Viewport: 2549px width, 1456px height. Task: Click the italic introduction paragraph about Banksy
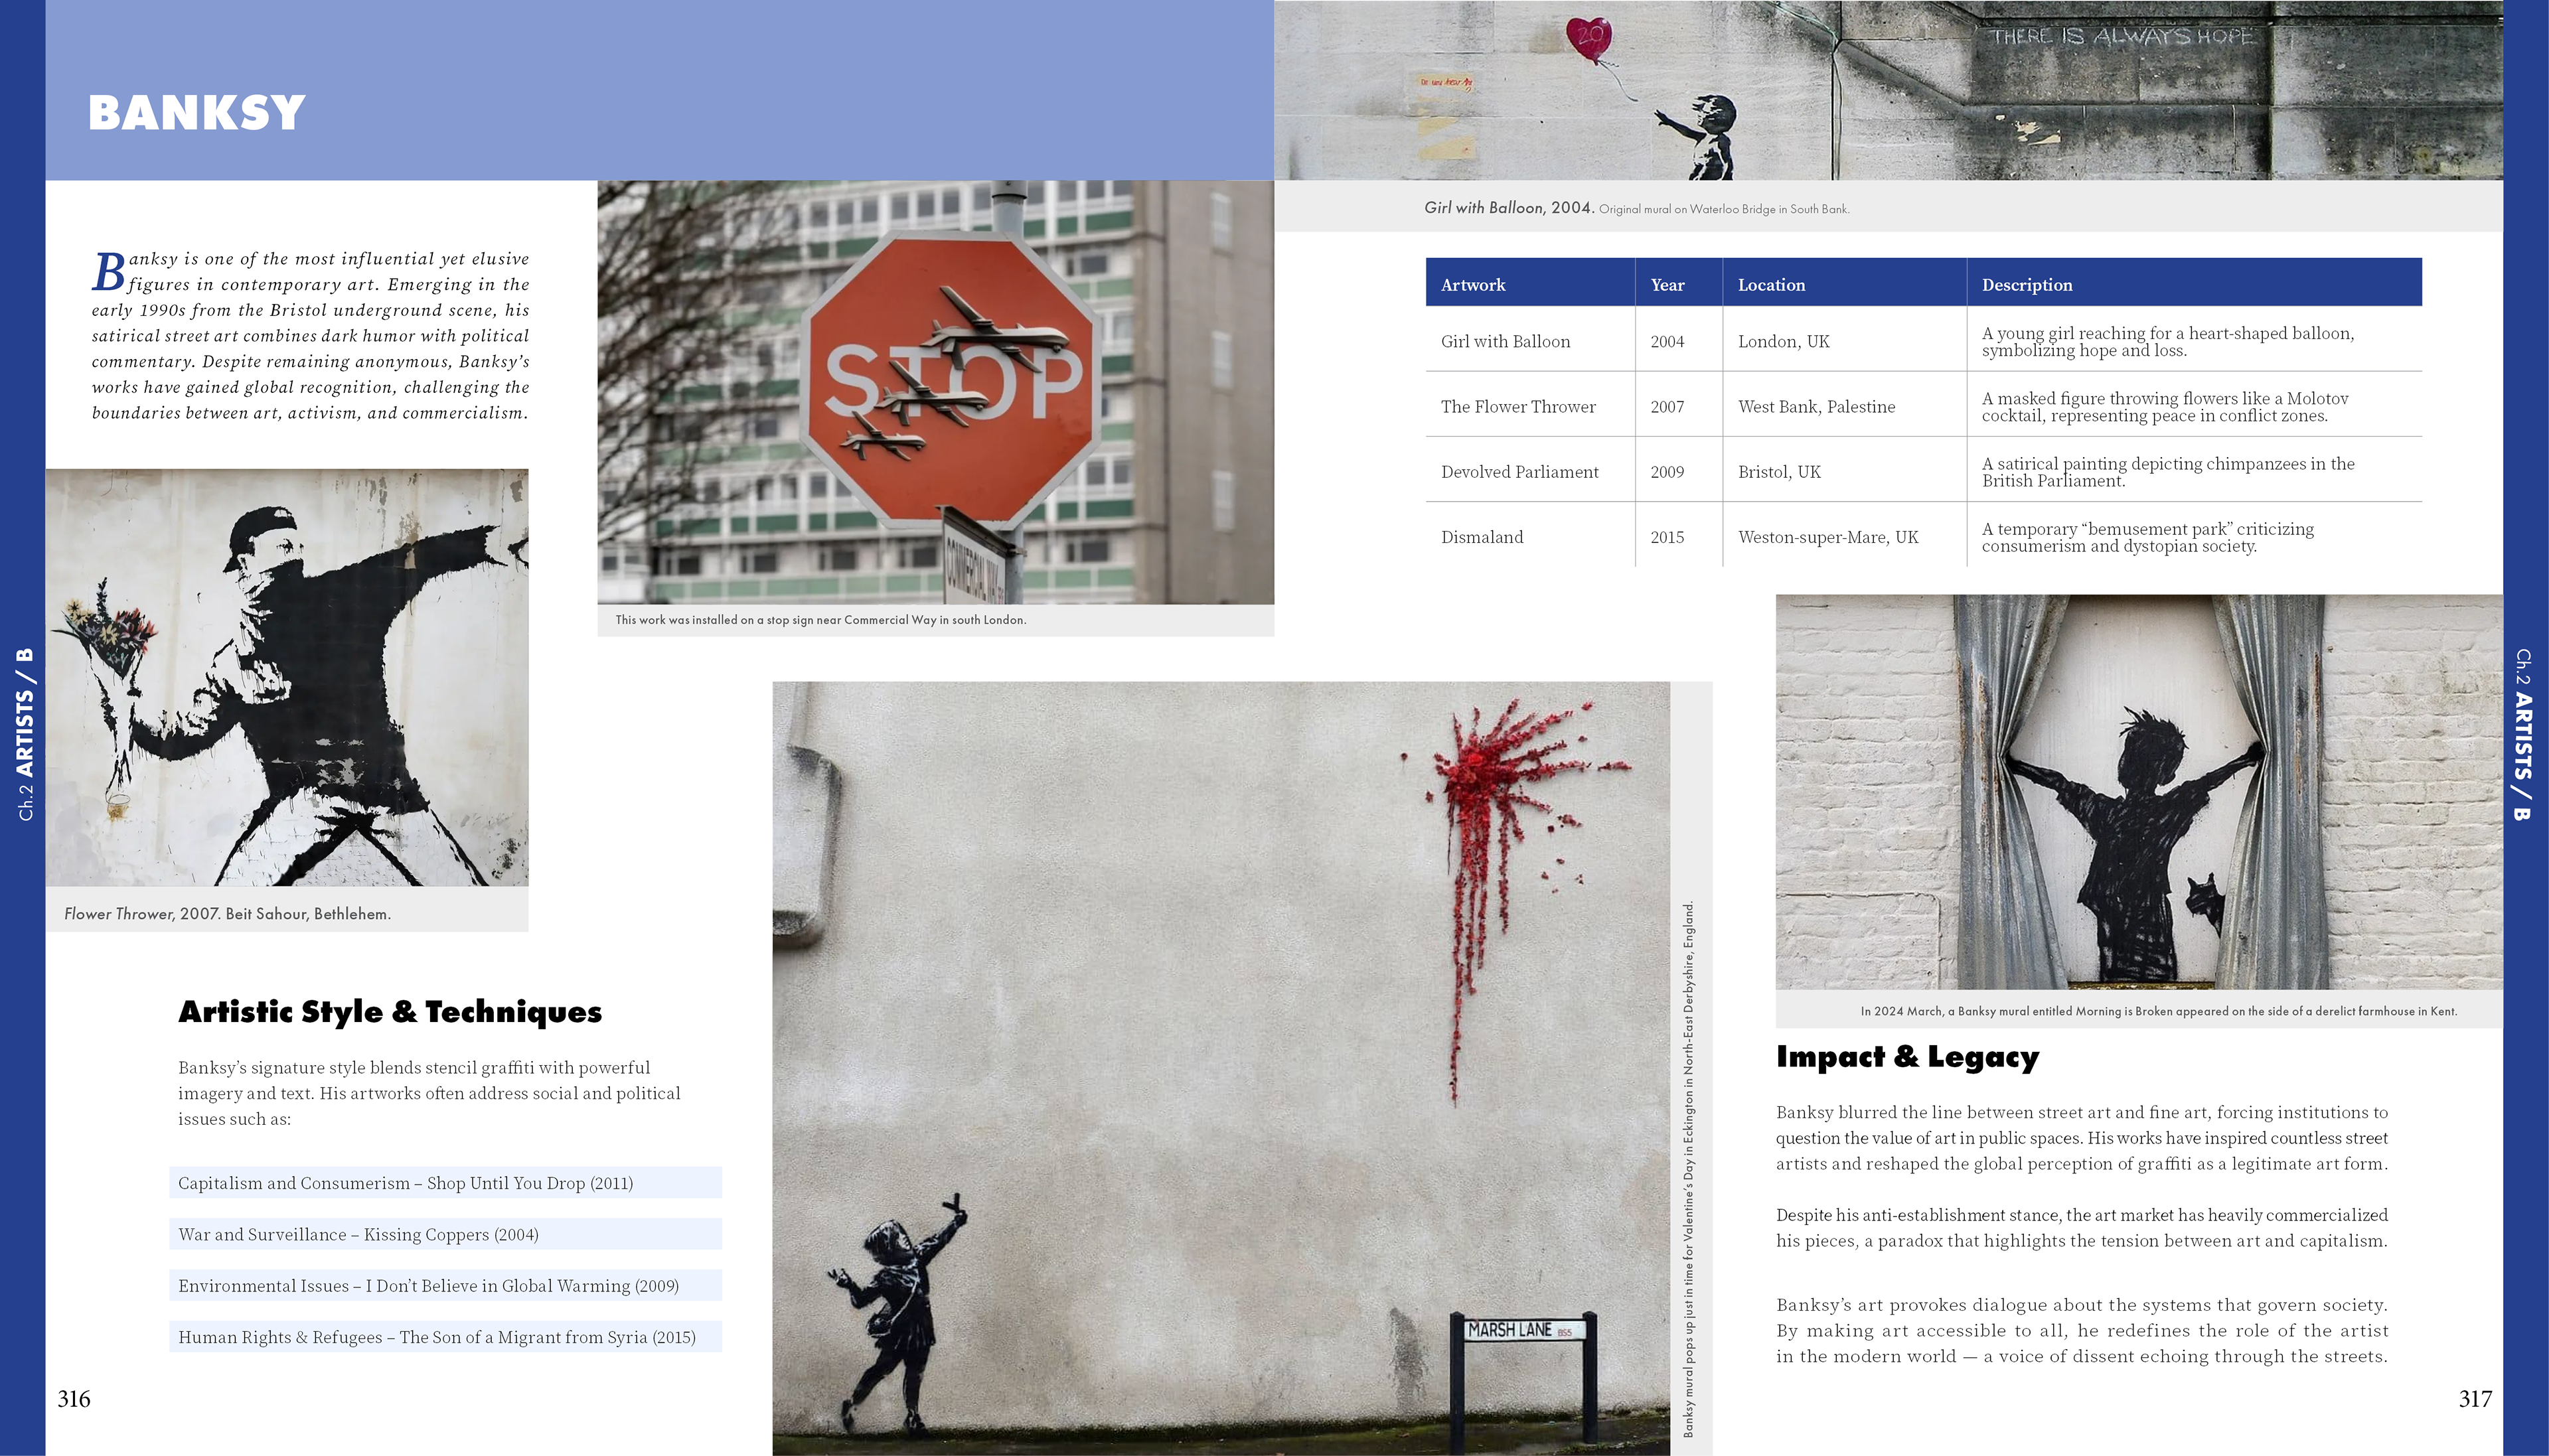pyautogui.click(x=310, y=335)
